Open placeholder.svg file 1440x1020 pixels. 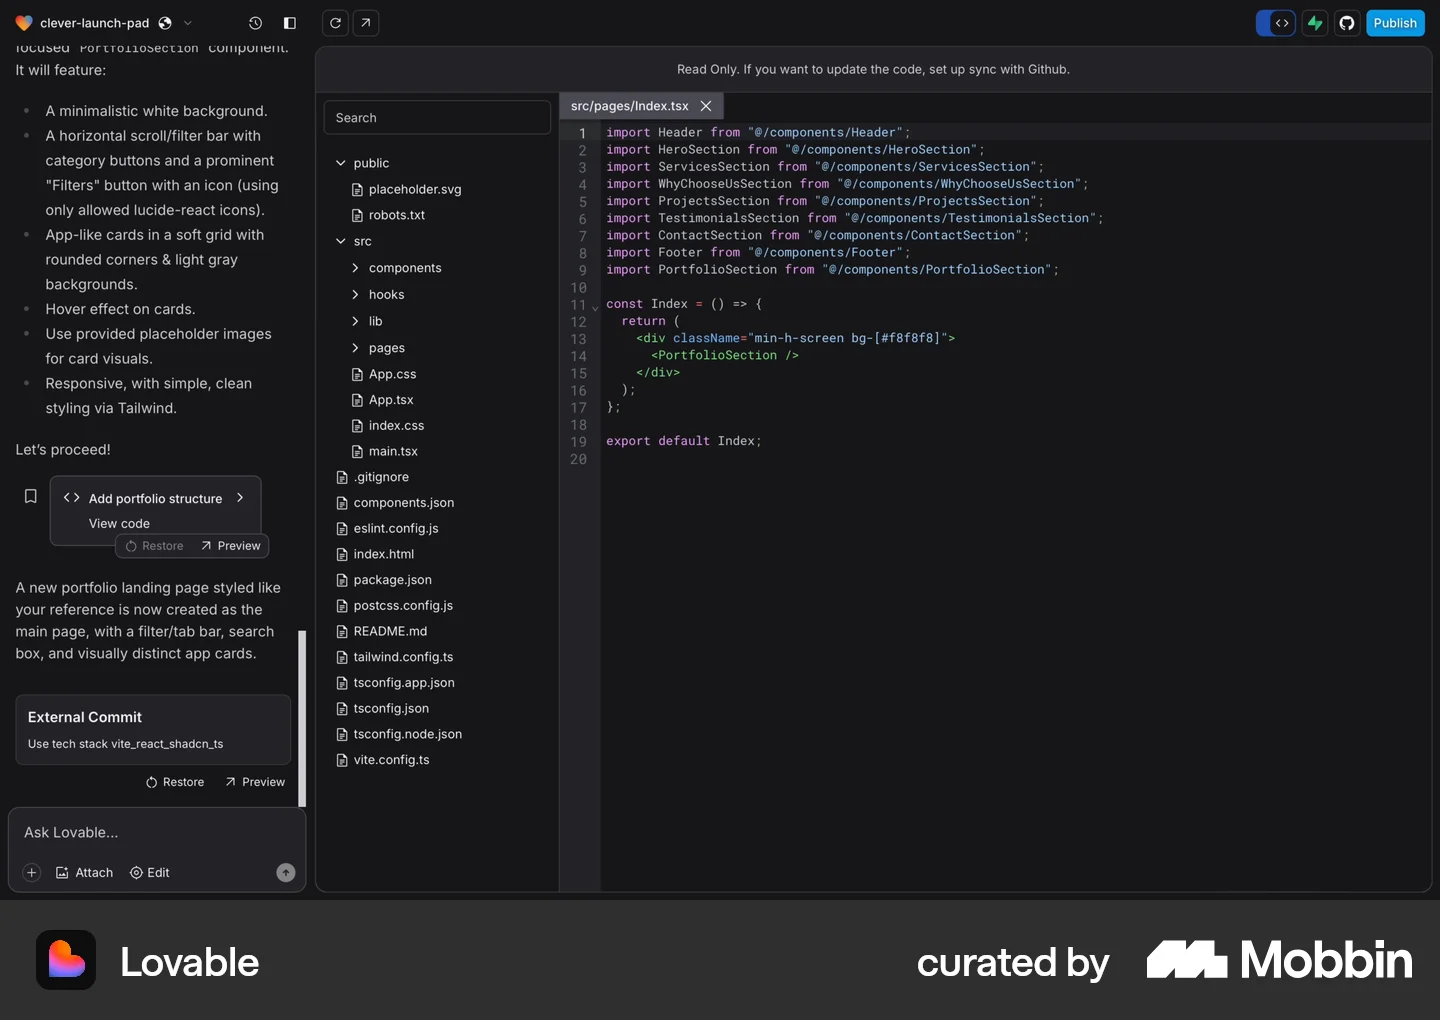407,189
